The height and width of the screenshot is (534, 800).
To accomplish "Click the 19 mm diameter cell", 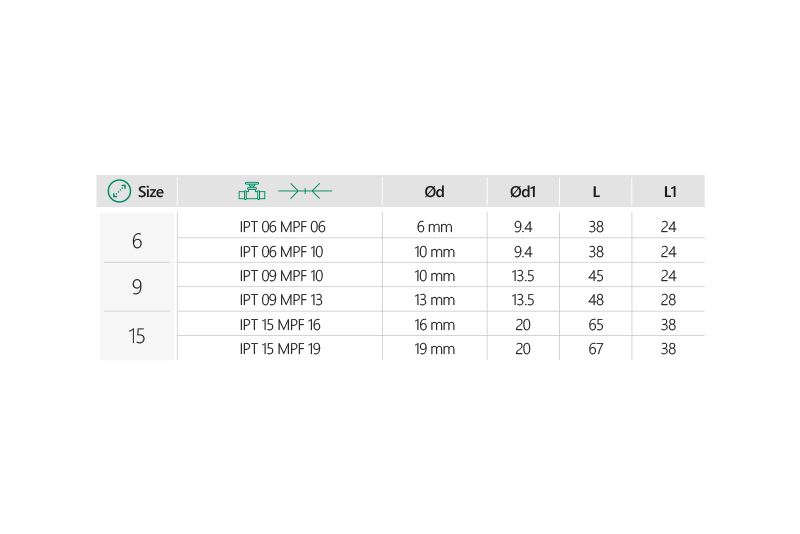I will (434, 348).
